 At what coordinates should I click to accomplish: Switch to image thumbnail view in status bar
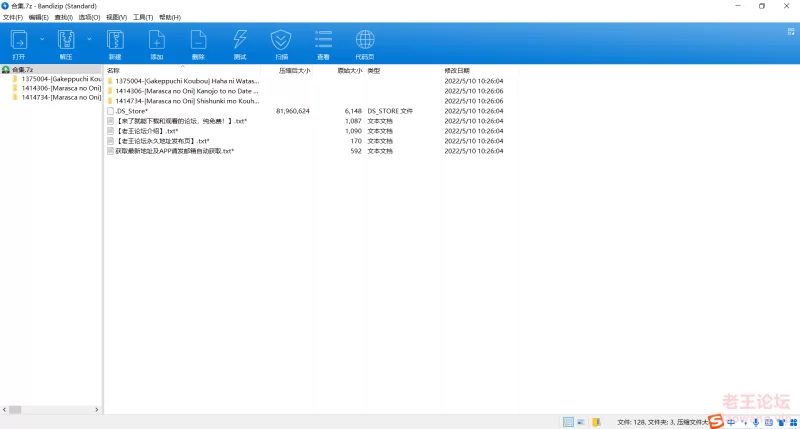(581, 422)
